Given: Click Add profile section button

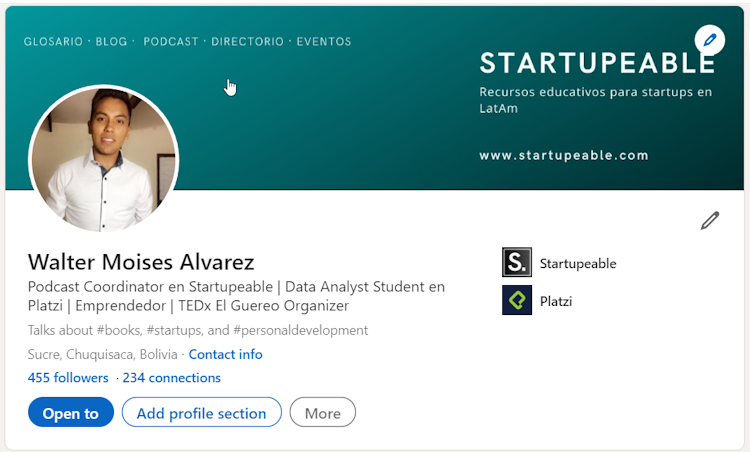Looking at the screenshot, I should click(x=201, y=413).
